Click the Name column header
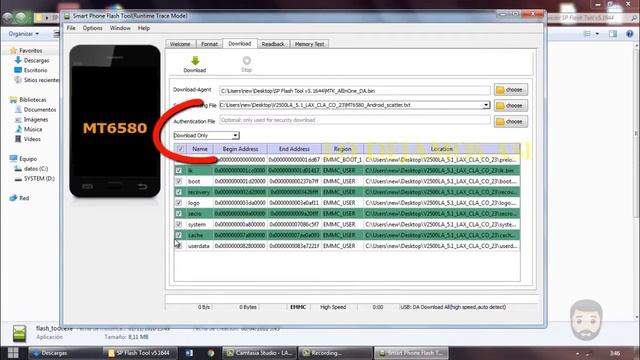The width and height of the screenshot is (640, 360). [x=200, y=149]
